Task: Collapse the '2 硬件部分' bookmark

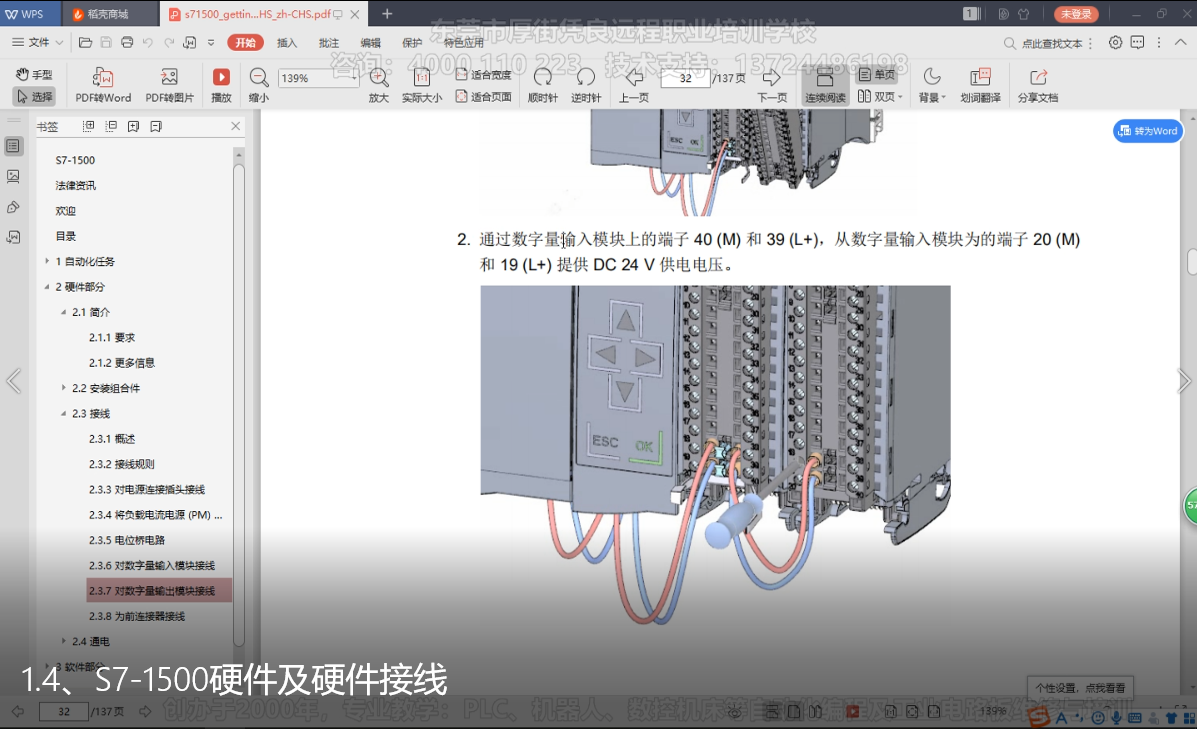Action: point(47,287)
